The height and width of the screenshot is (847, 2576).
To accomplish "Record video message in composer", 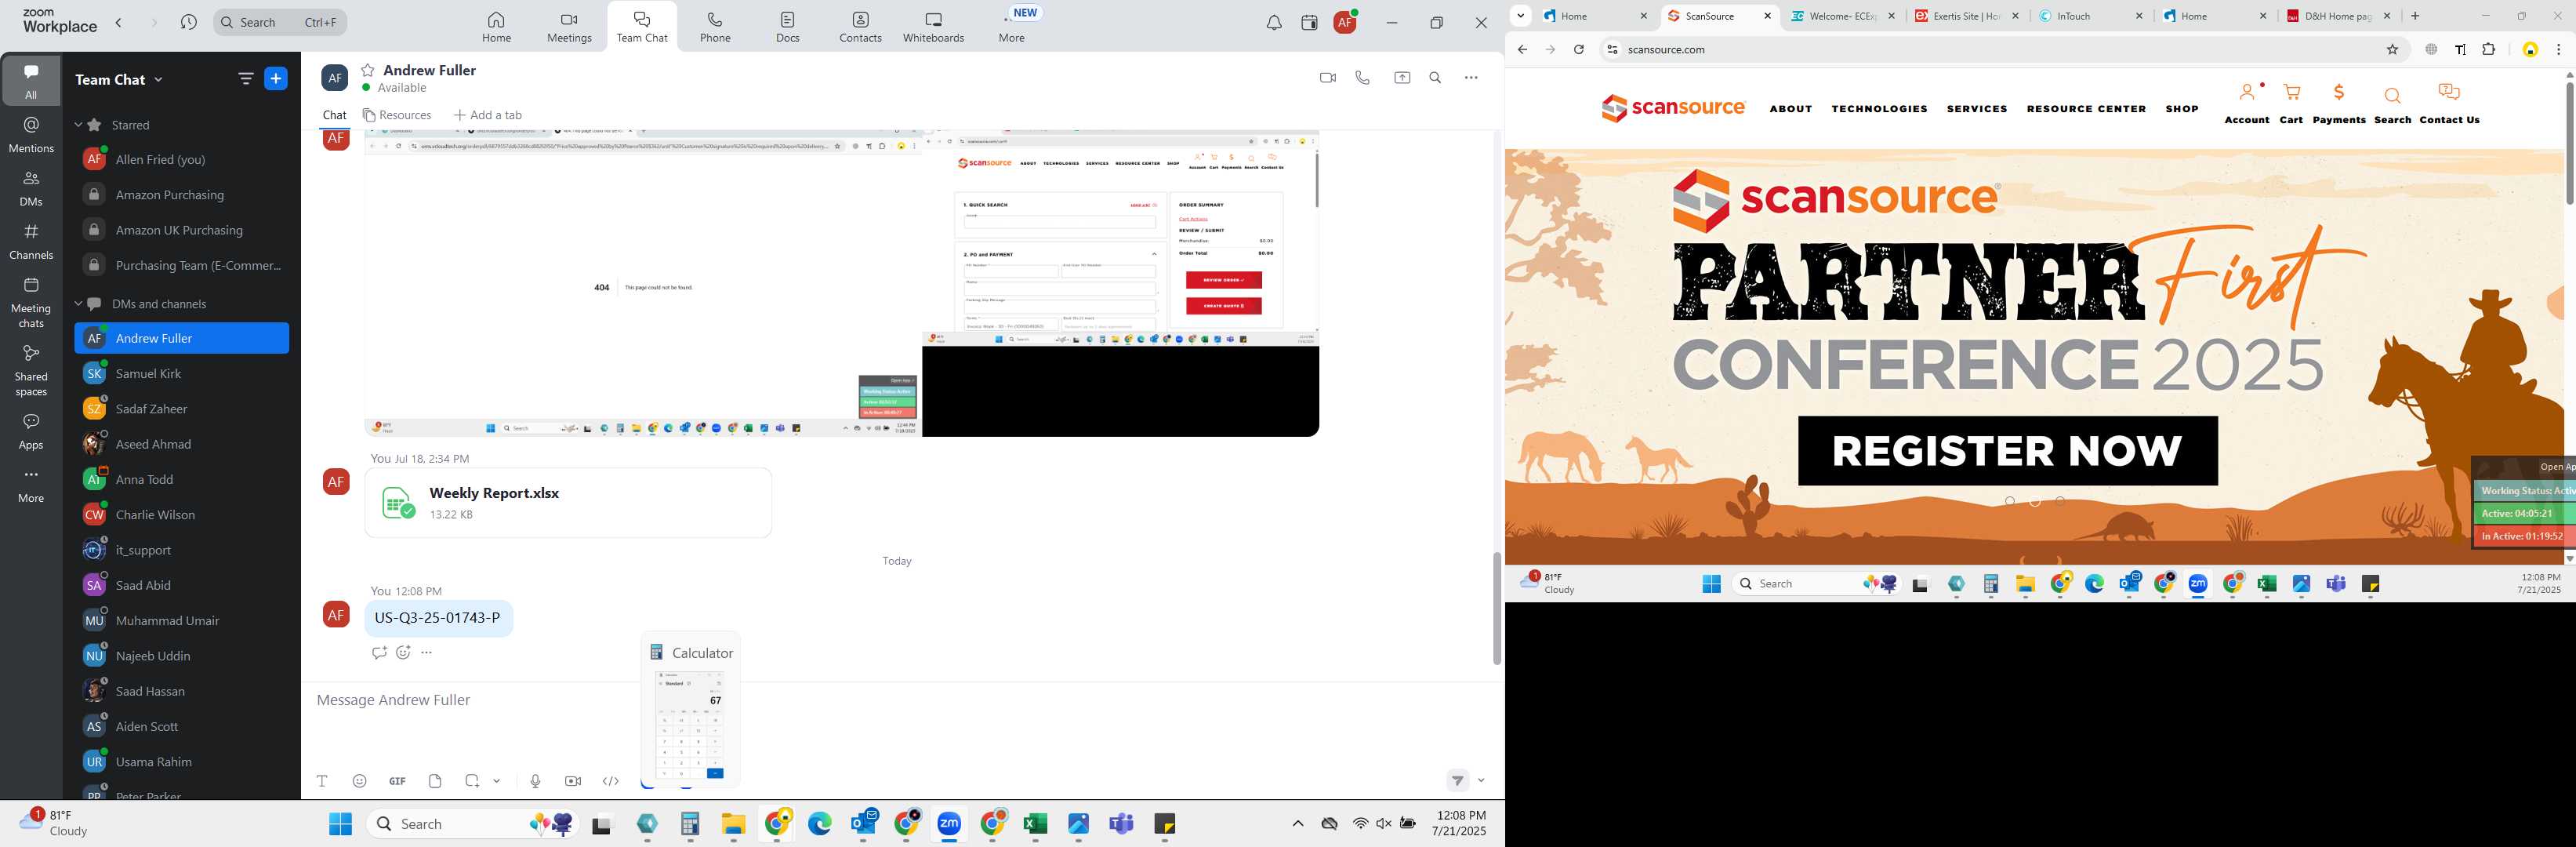I will pyautogui.click(x=573, y=781).
